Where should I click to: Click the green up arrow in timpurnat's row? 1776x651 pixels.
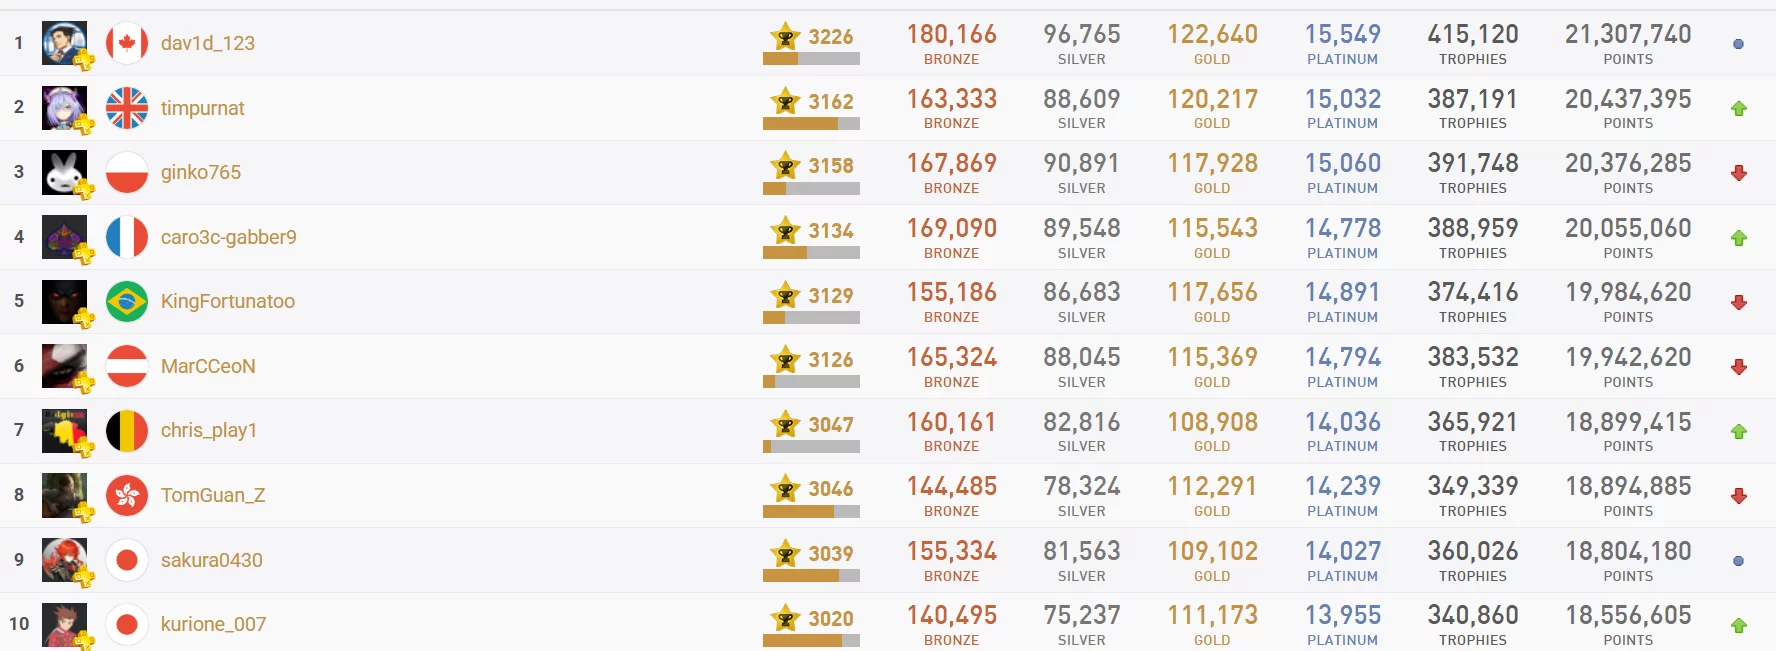pyautogui.click(x=1739, y=108)
